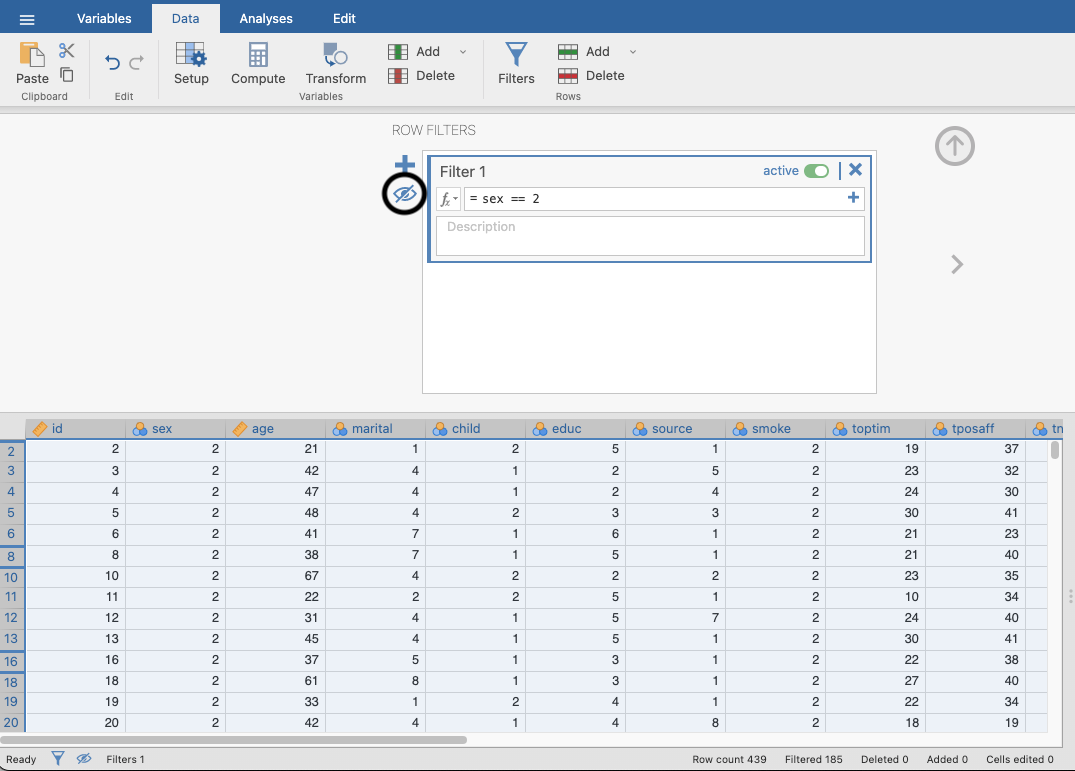
Task: Click the plus icon to add new filter
Action: click(x=404, y=164)
